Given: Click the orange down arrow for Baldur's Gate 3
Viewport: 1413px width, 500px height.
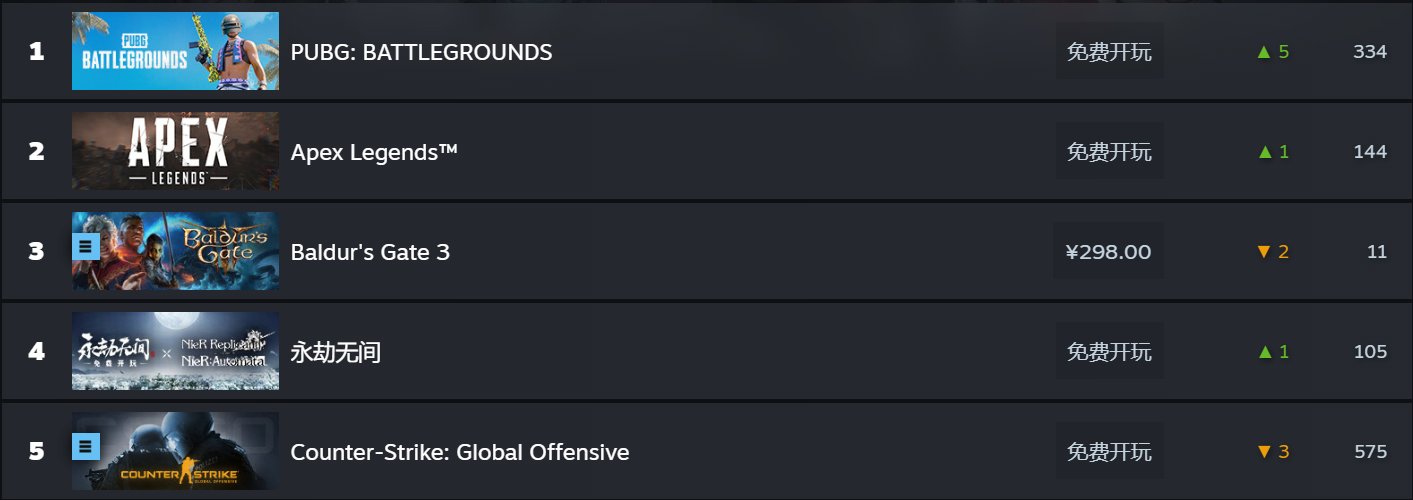Looking at the screenshot, I should click(1264, 252).
